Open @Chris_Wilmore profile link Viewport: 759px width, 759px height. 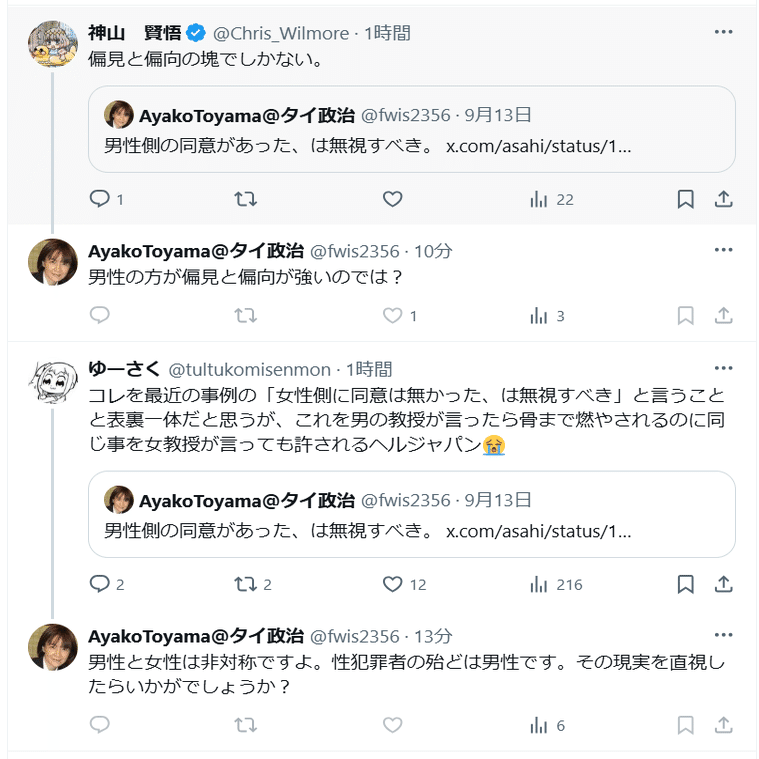pyautogui.click(x=284, y=33)
